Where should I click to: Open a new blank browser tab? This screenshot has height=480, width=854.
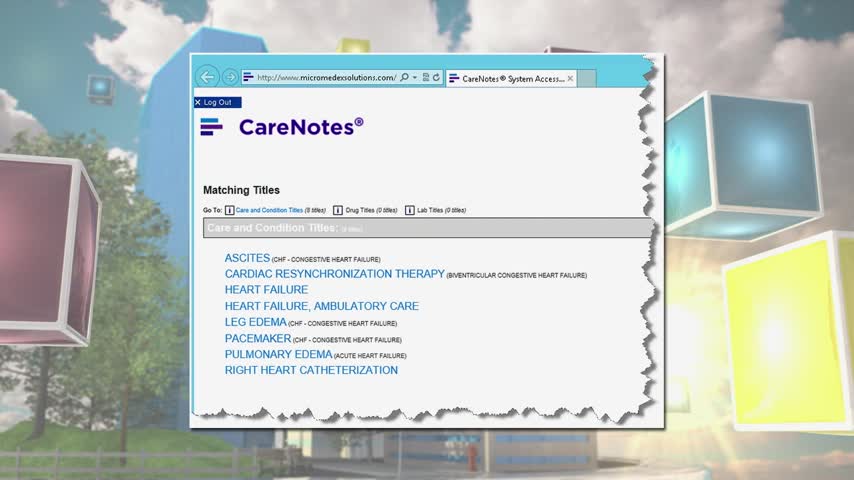(x=587, y=78)
